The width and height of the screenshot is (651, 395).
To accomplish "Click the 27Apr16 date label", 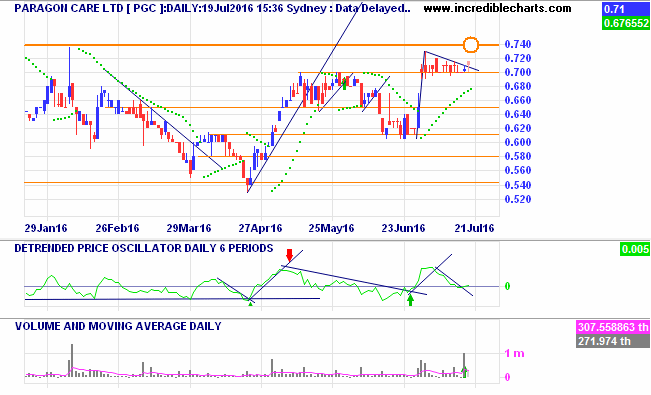I will [260, 228].
